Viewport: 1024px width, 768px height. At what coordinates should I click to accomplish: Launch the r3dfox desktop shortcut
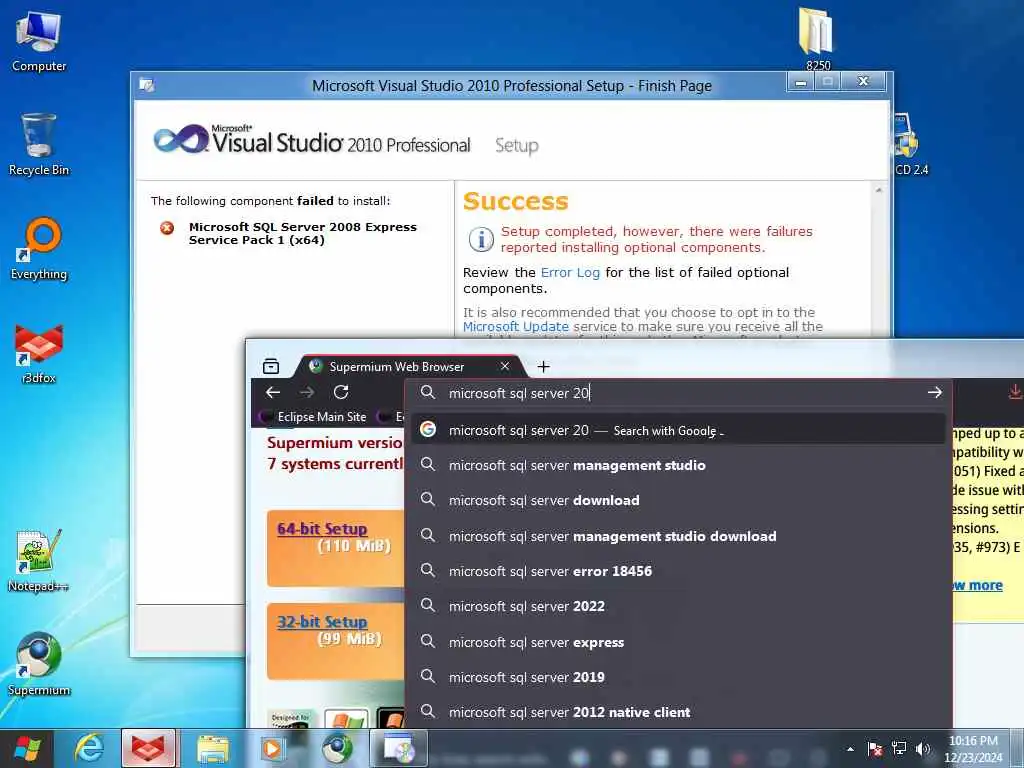(39, 353)
